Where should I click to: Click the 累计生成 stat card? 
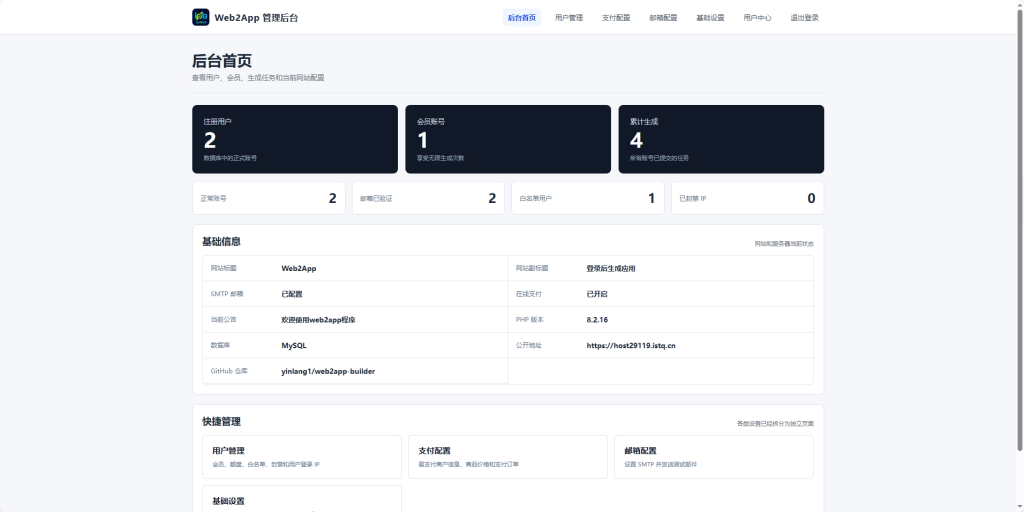pyautogui.click(x=721, y=139)
